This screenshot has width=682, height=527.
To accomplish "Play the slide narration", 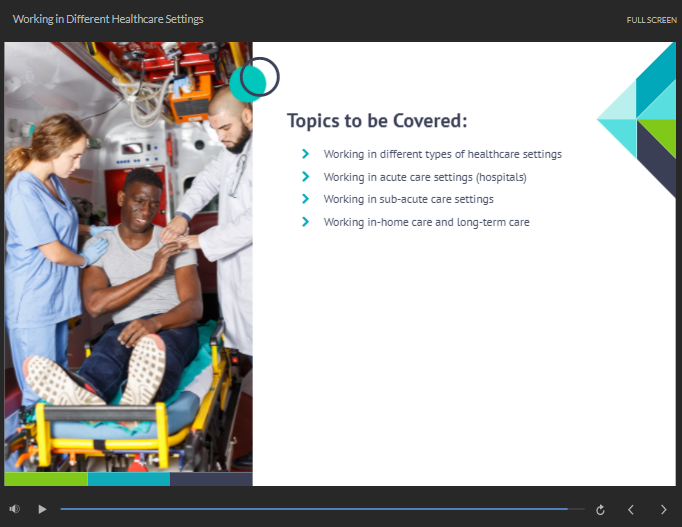I will [x=42, y=509].
